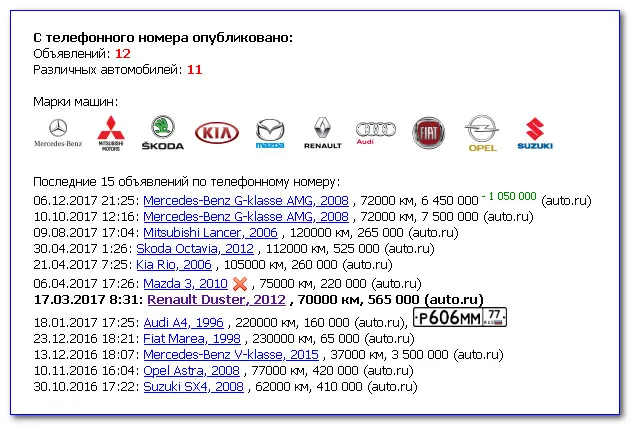Click the KIA brand logo
Image resolution: width=631 pixels, height=426 pixels.
(217, 132)
